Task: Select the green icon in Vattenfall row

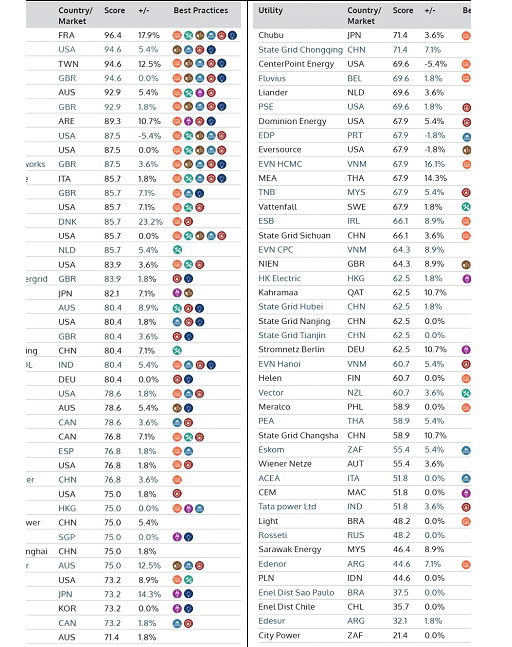Action: (x=466, y=207)
